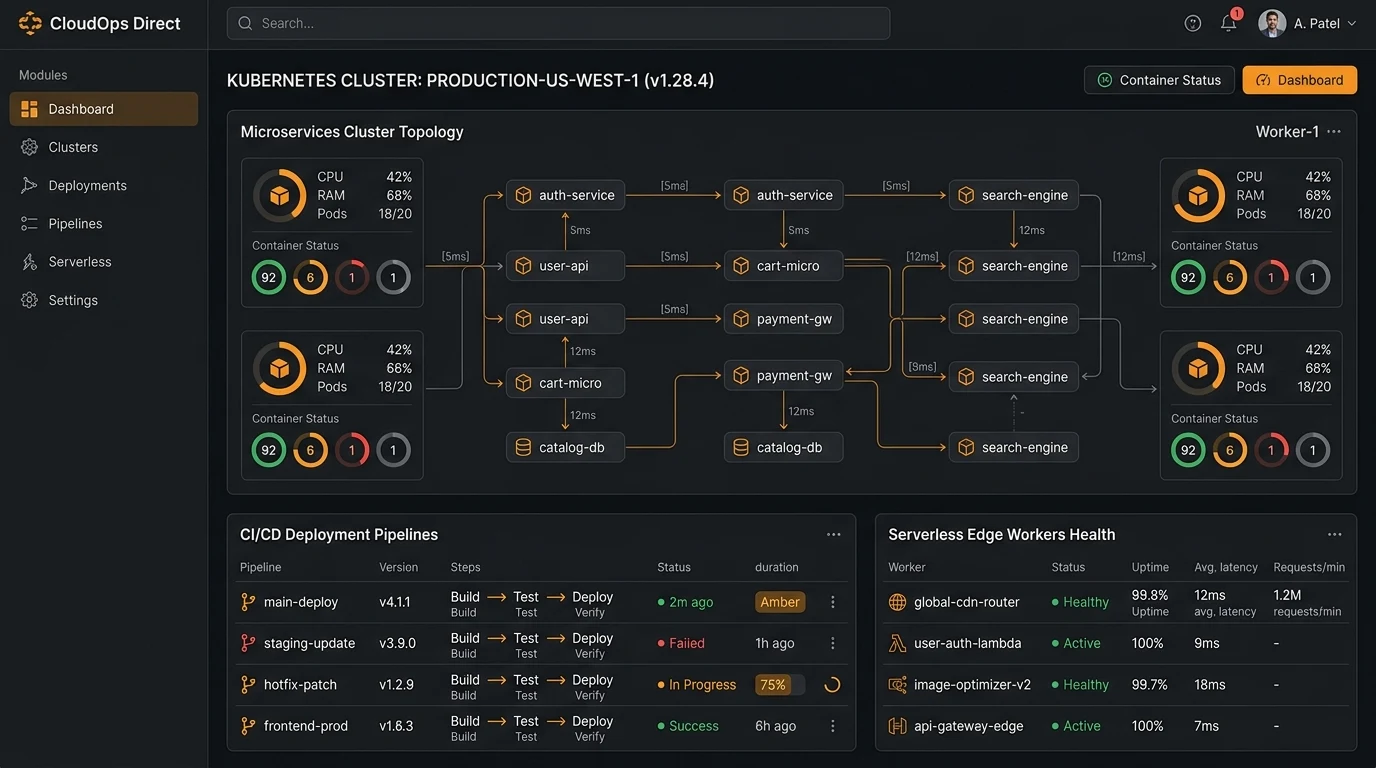Select the catalog-db node below payment-gw

coord(784,447)
